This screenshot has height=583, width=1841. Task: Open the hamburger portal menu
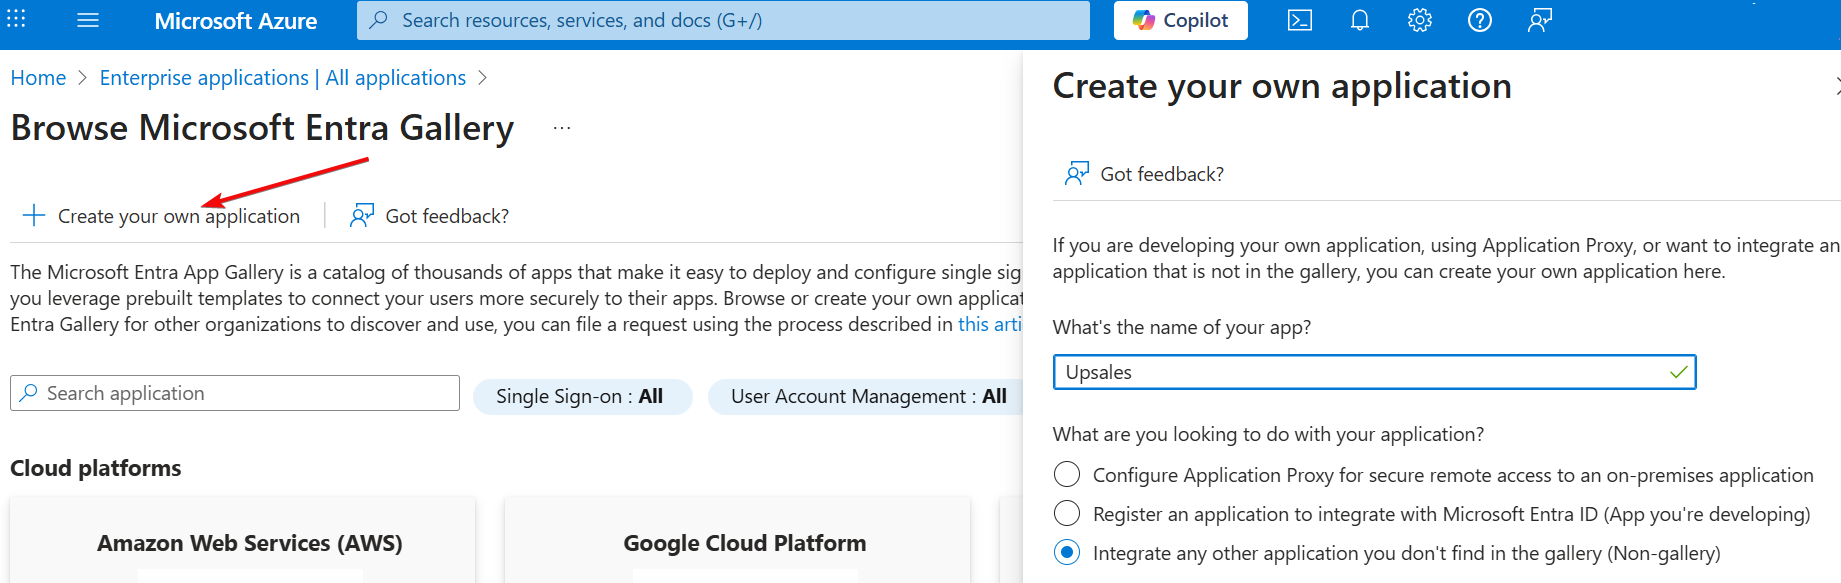88,20
